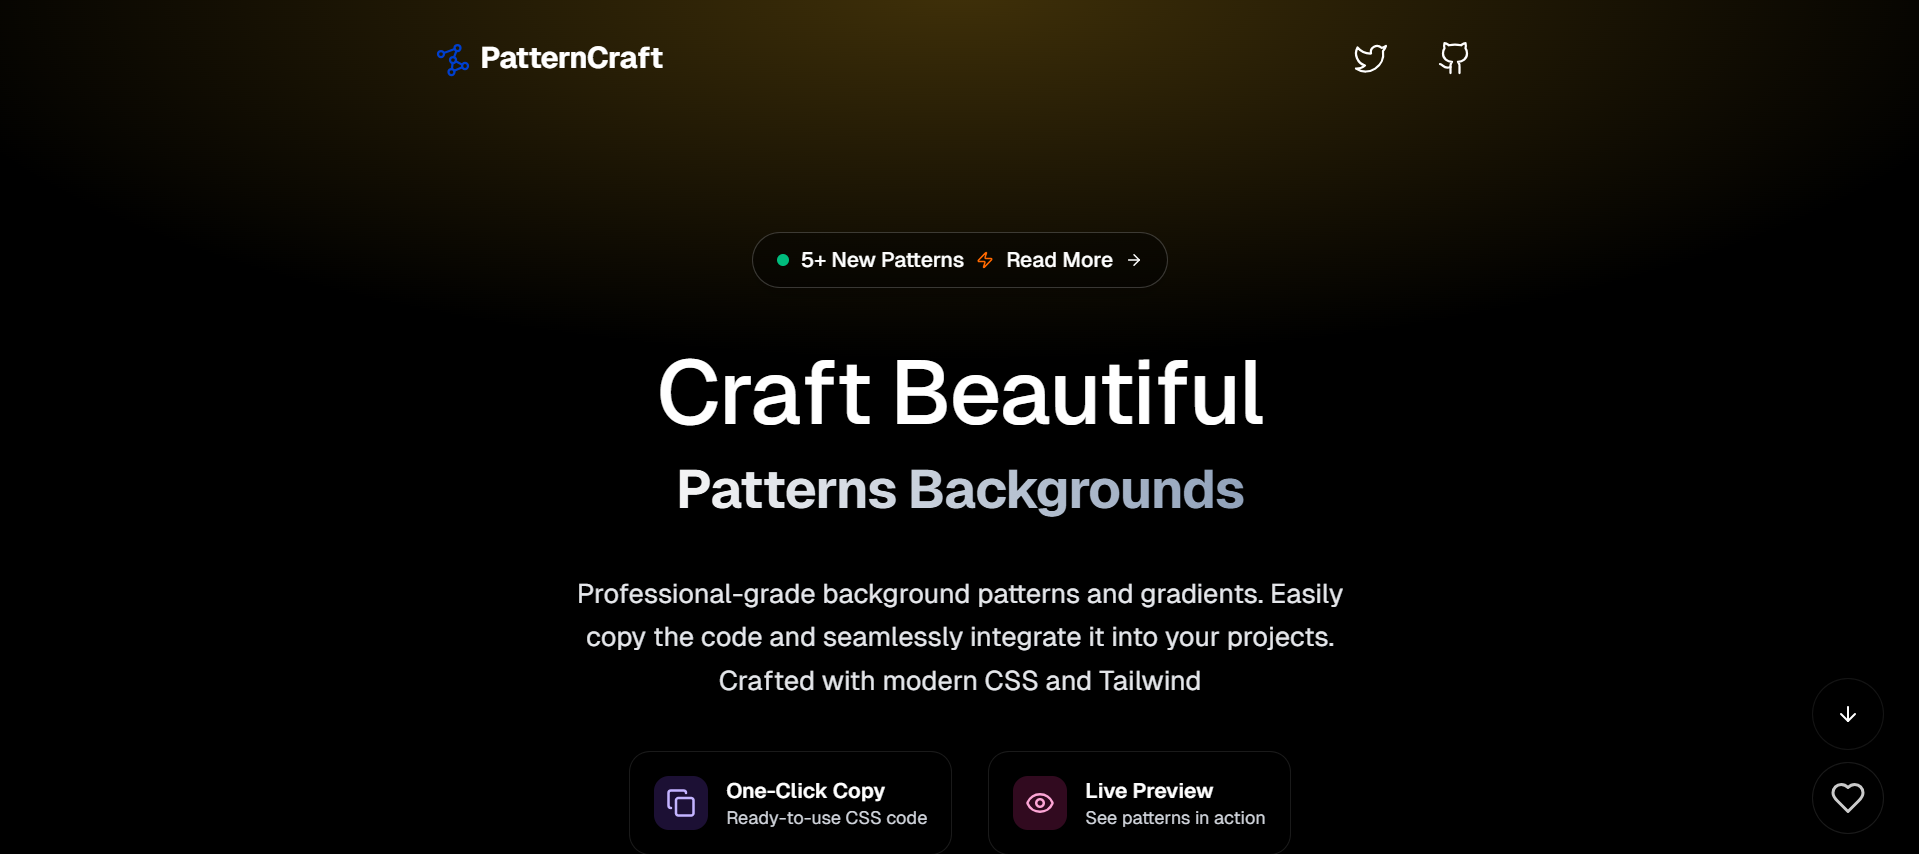1919x854 pixels.
Task: Click "Ready-to-use CSS code" subtitle
Action: 826,818
